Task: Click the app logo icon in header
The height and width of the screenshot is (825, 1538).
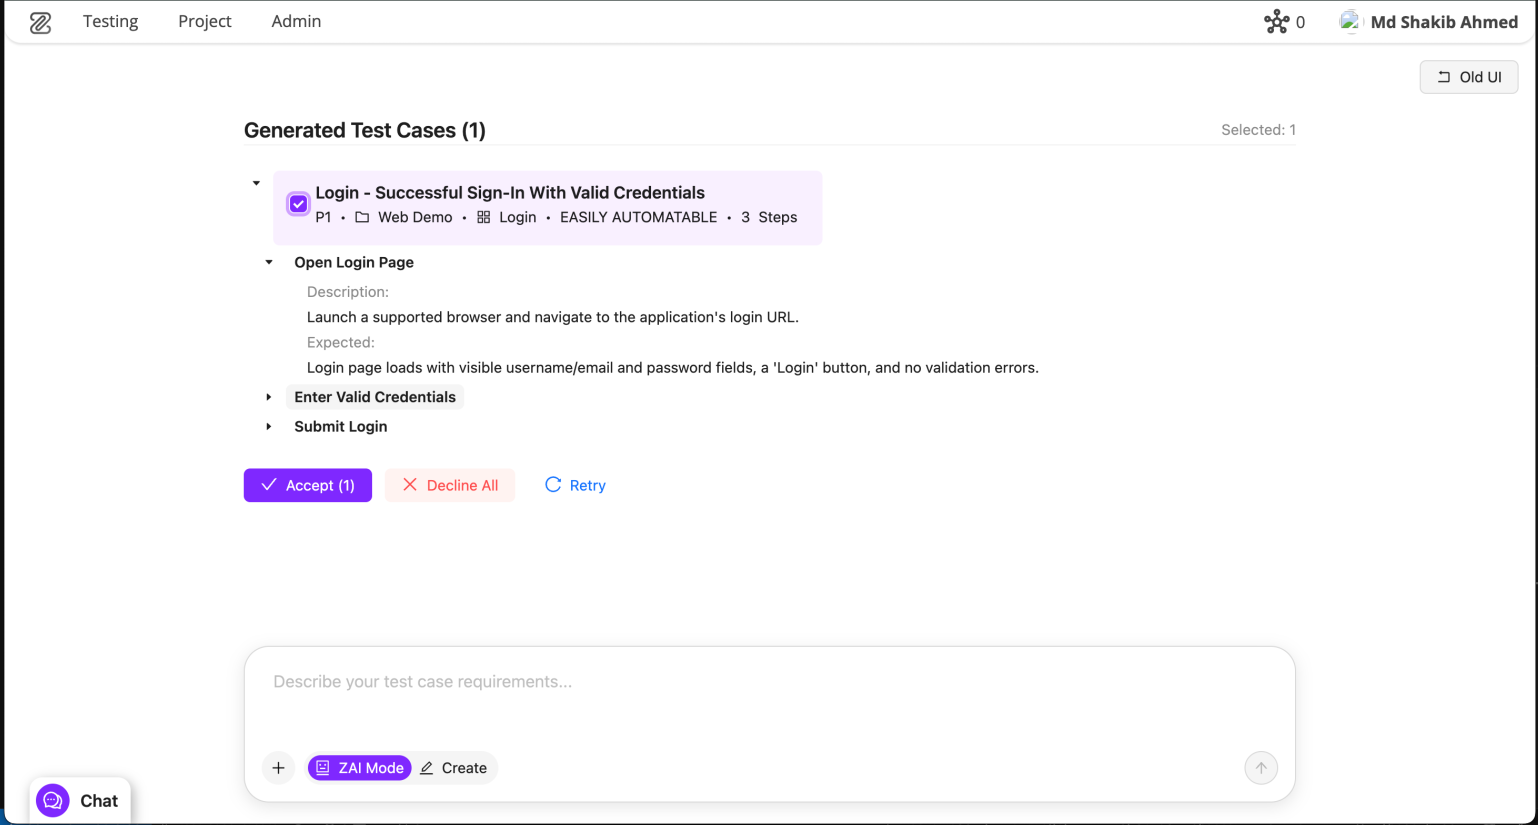Action: click(x=40, y=22)
